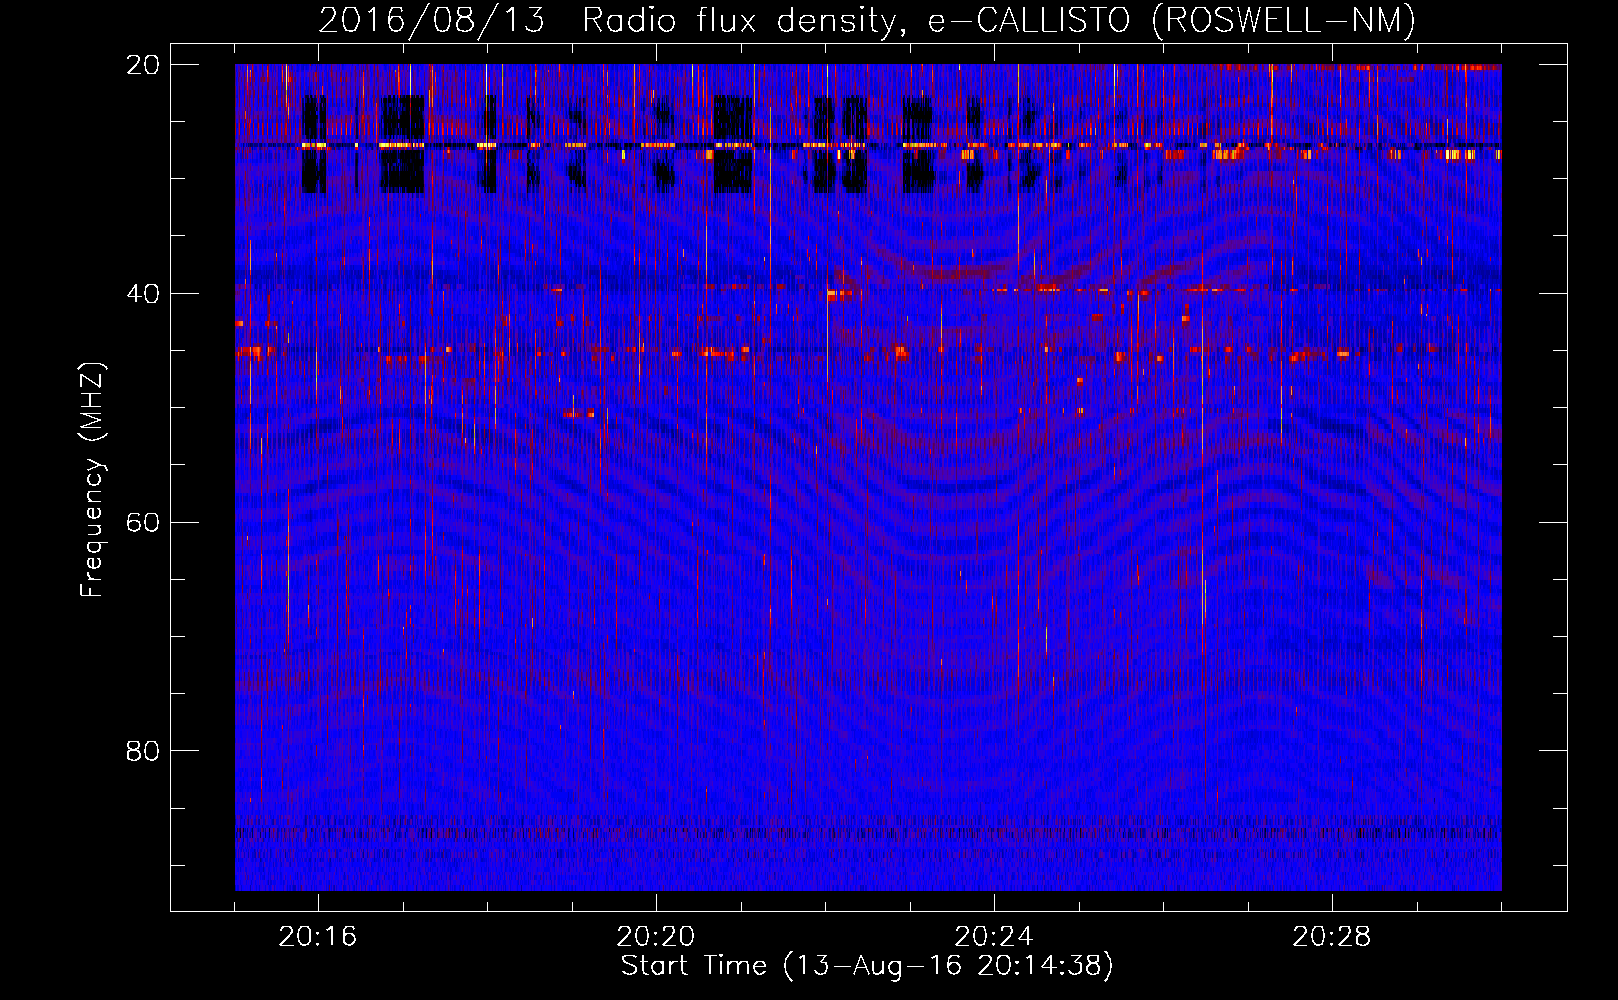Viewport: 1618px width, 1000px height.
Task: Click the 20:28 time tick label
Action: [1332, 937]
